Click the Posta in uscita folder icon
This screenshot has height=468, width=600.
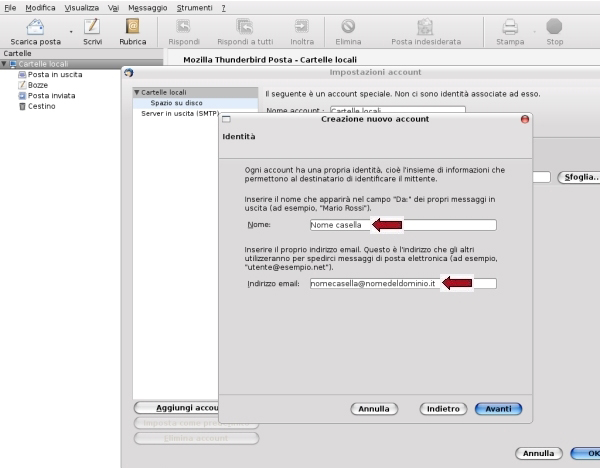pyautogui.click(x=22, y=74)
